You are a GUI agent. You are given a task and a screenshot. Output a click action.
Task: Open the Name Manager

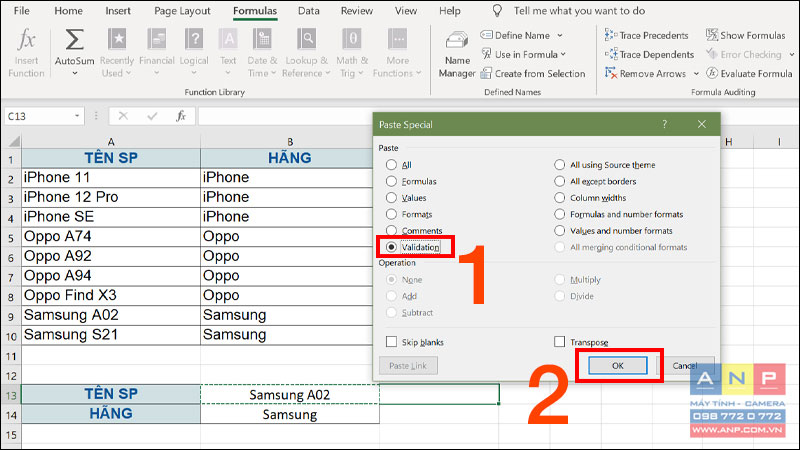[457, 55]
